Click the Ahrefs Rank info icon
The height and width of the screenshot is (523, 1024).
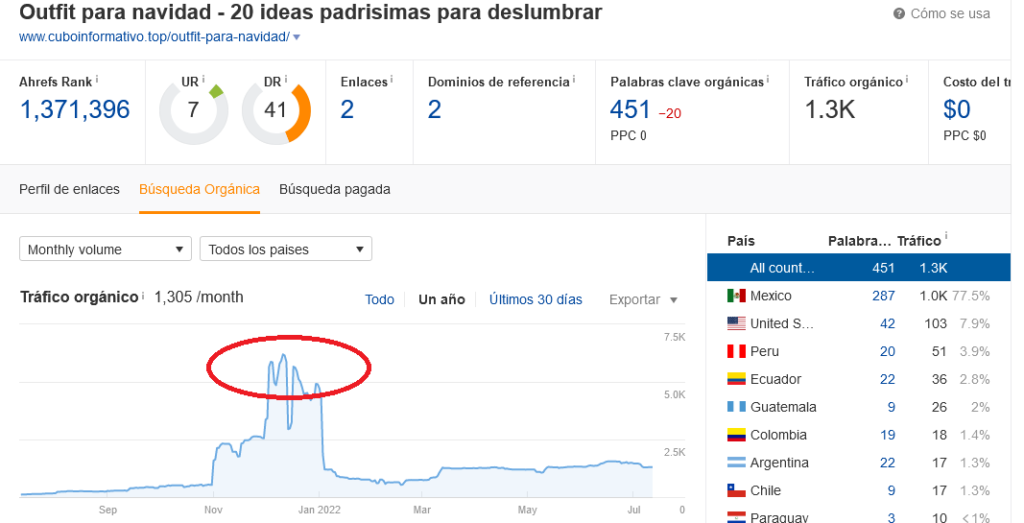coord(97,79)
